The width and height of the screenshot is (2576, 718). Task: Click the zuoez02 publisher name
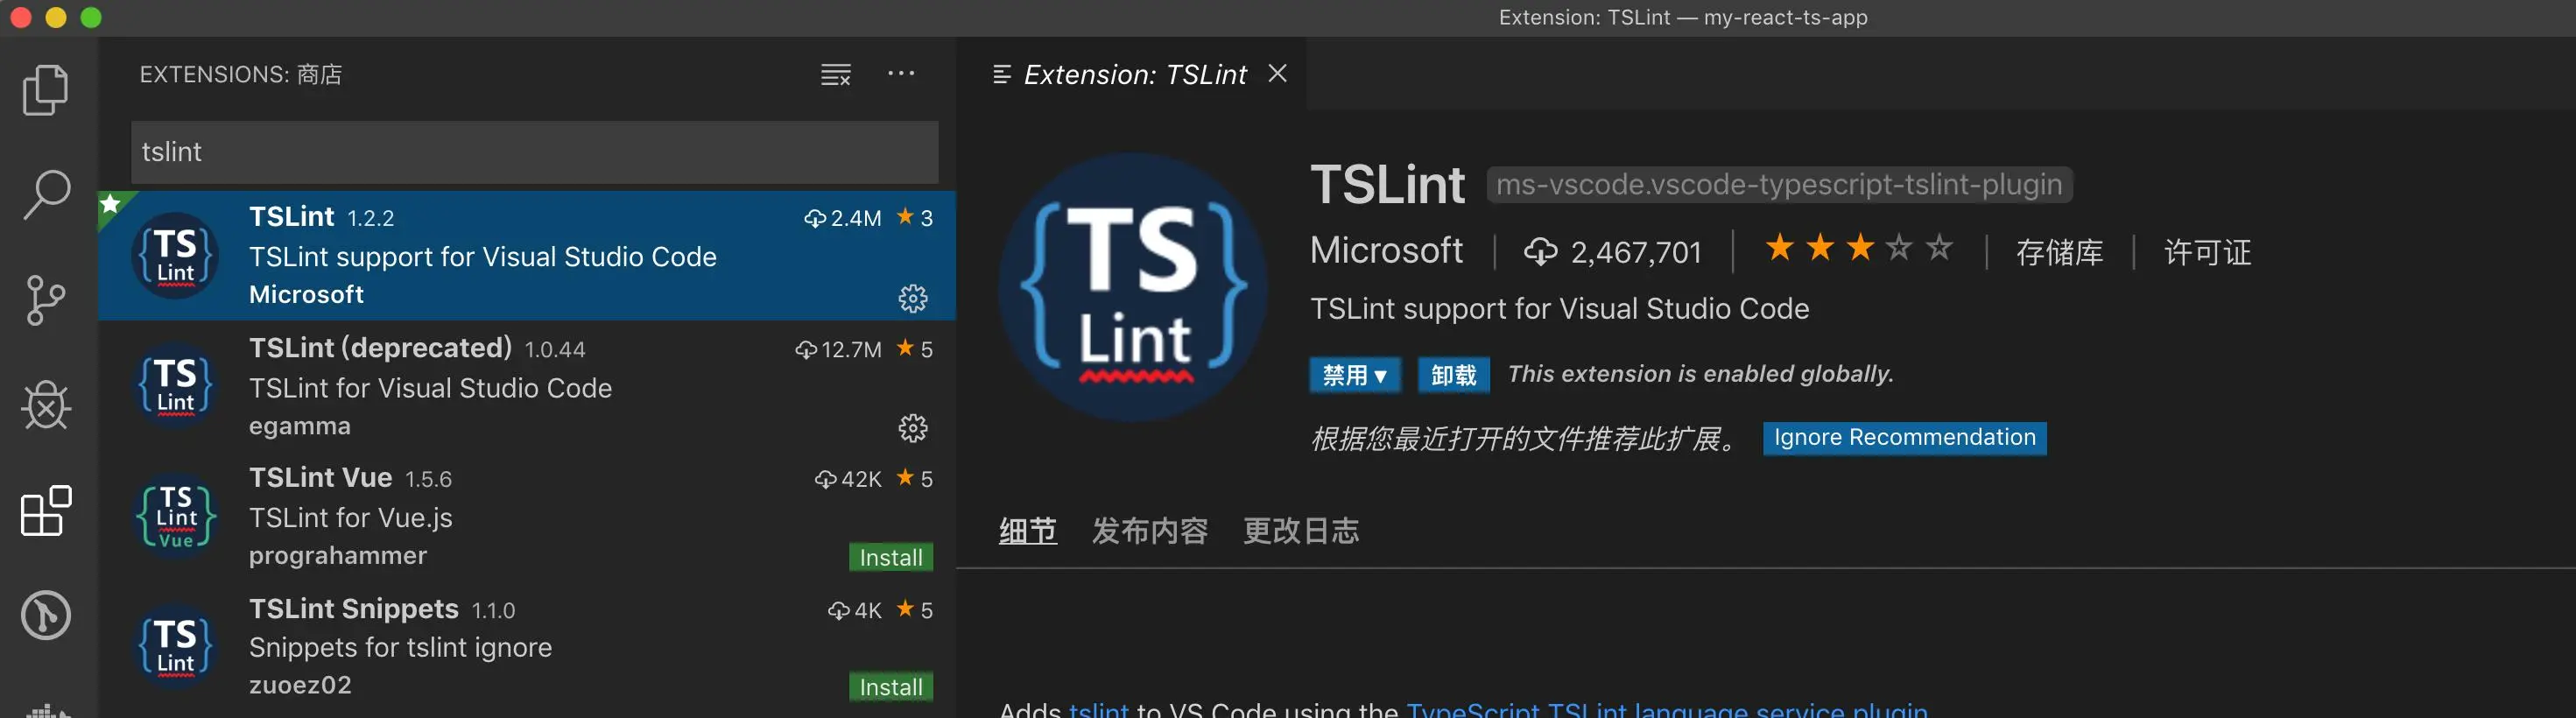pyautogui.click(x=300, y=685)
